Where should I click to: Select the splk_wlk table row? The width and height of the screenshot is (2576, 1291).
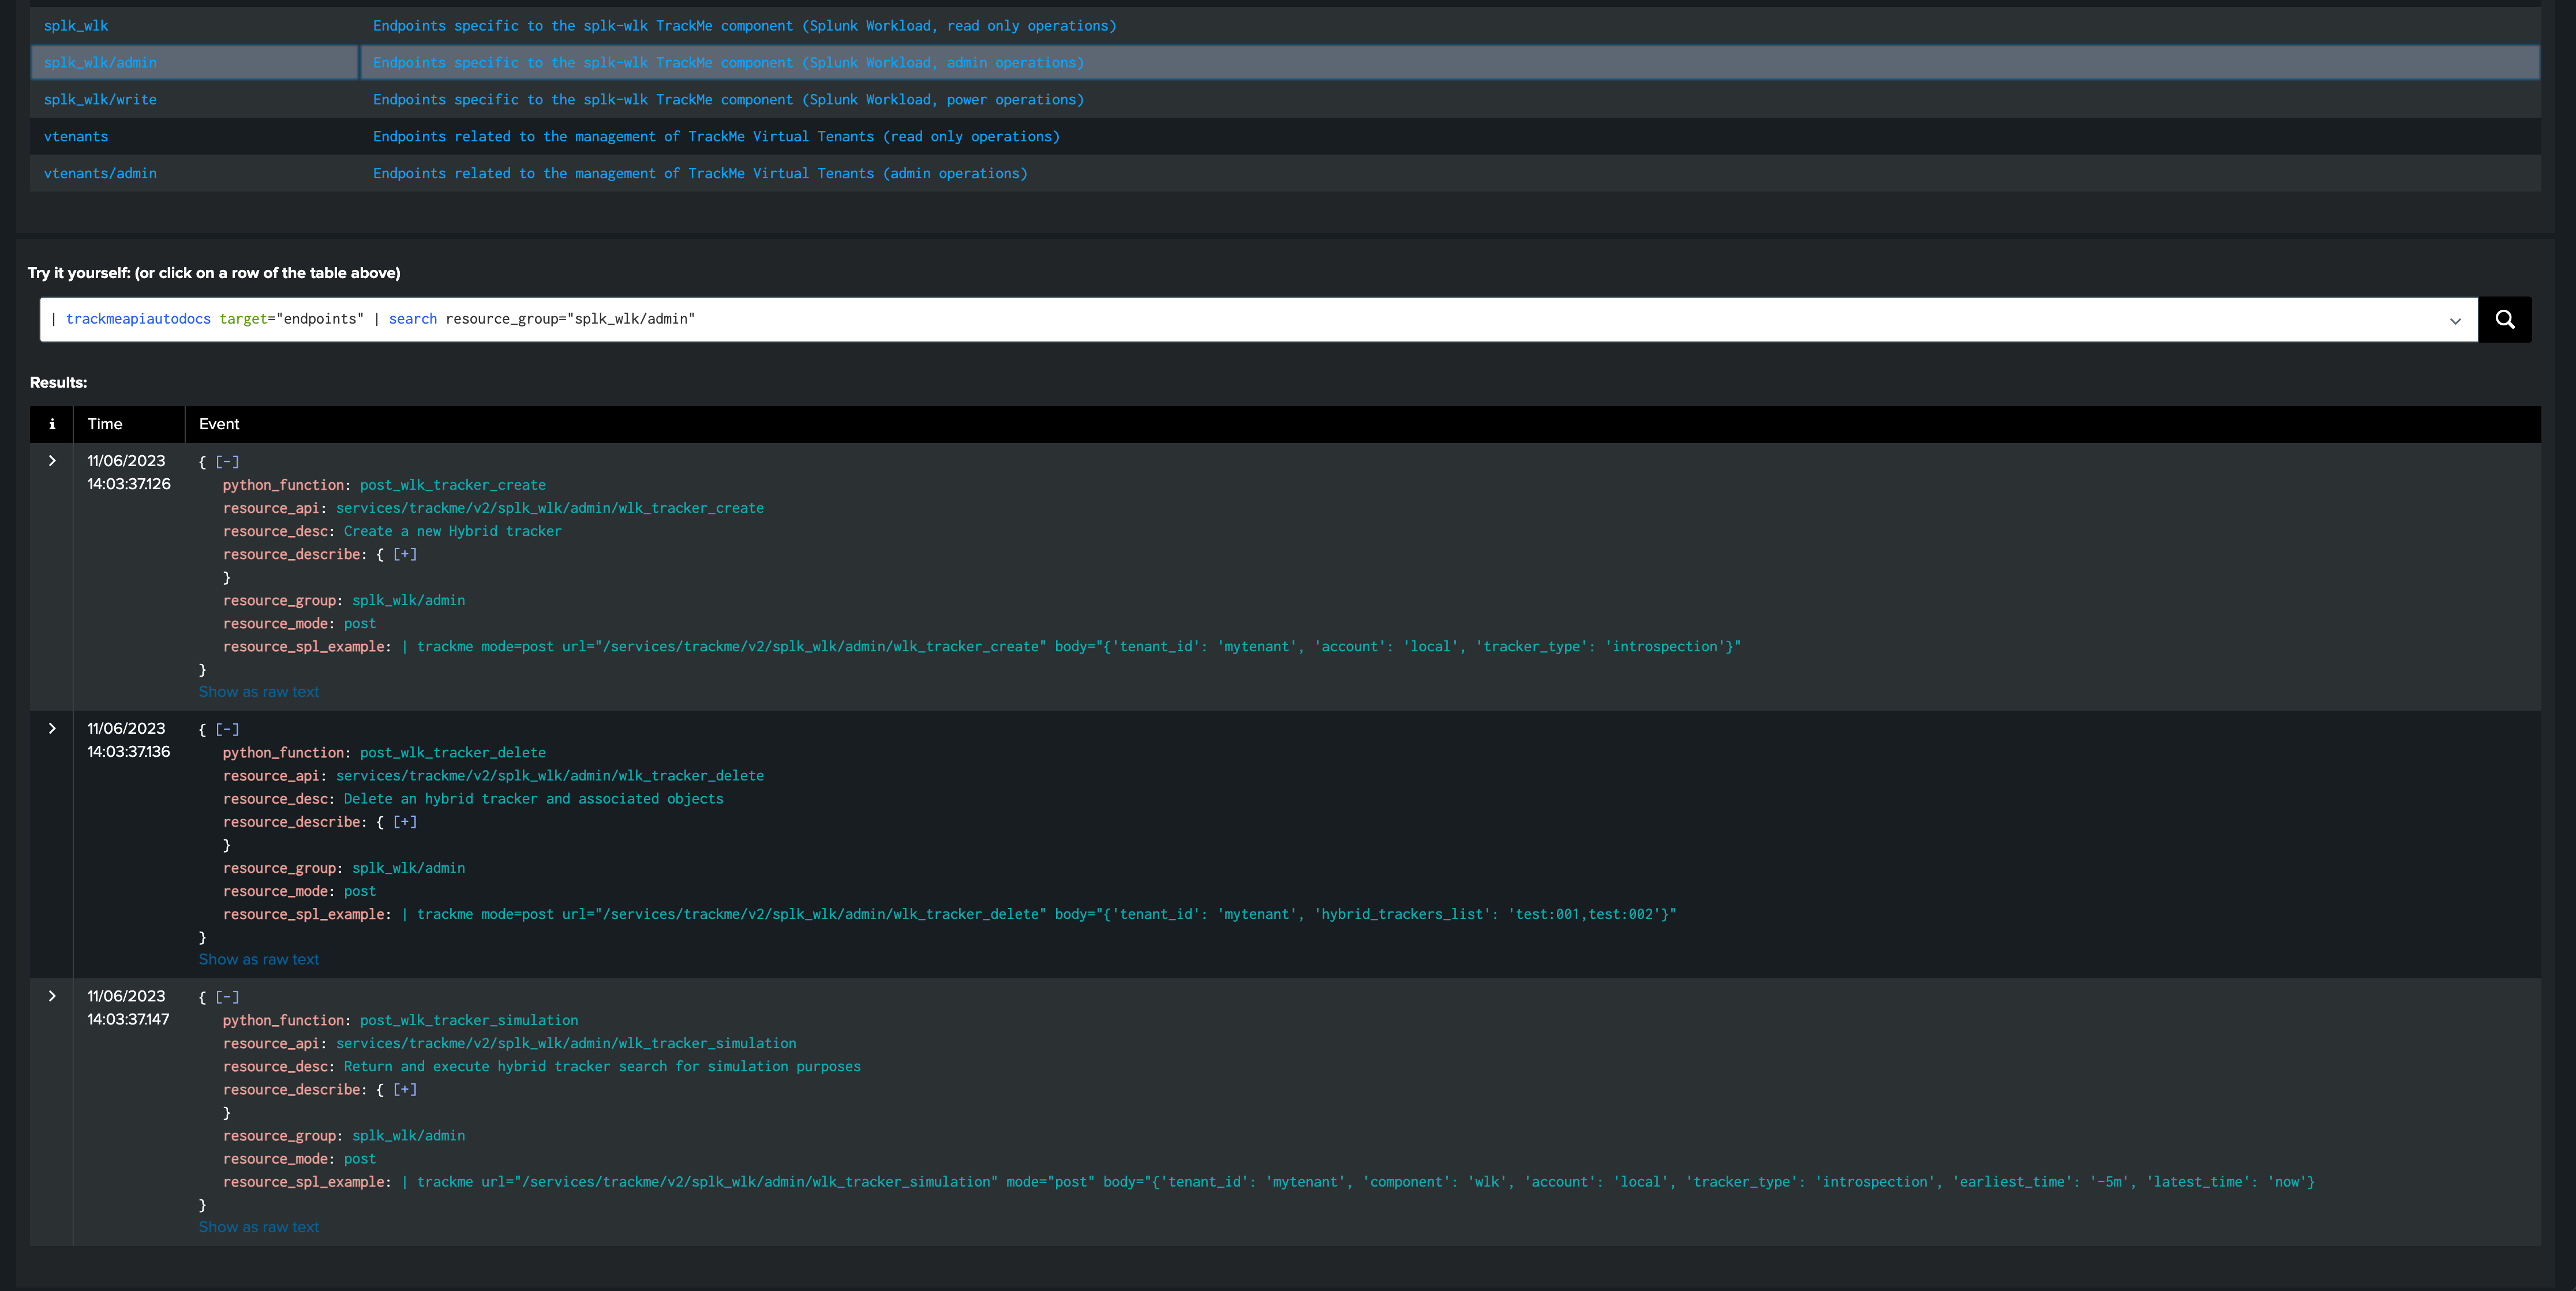1285,26
